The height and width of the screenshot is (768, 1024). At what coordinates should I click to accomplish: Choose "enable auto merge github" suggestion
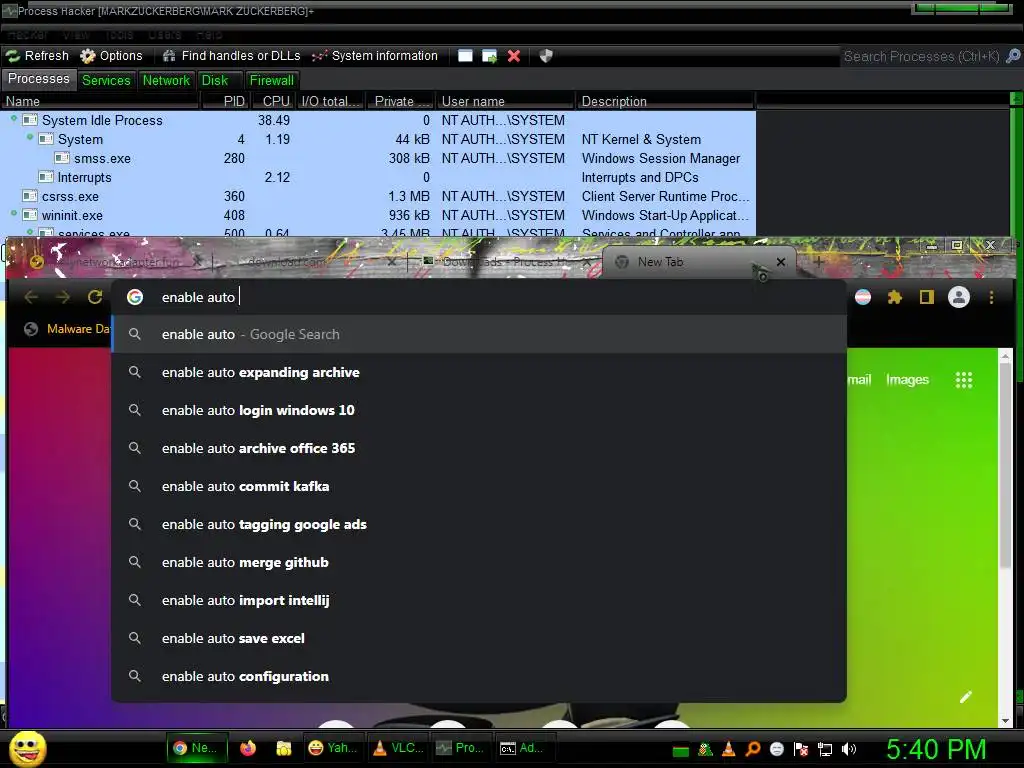(479, 562)
